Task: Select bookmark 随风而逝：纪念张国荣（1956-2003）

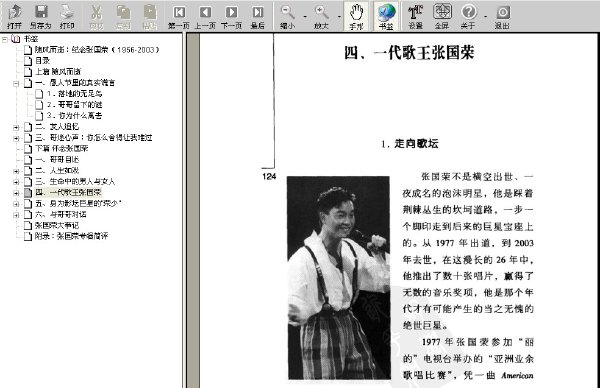Action: 97,50
